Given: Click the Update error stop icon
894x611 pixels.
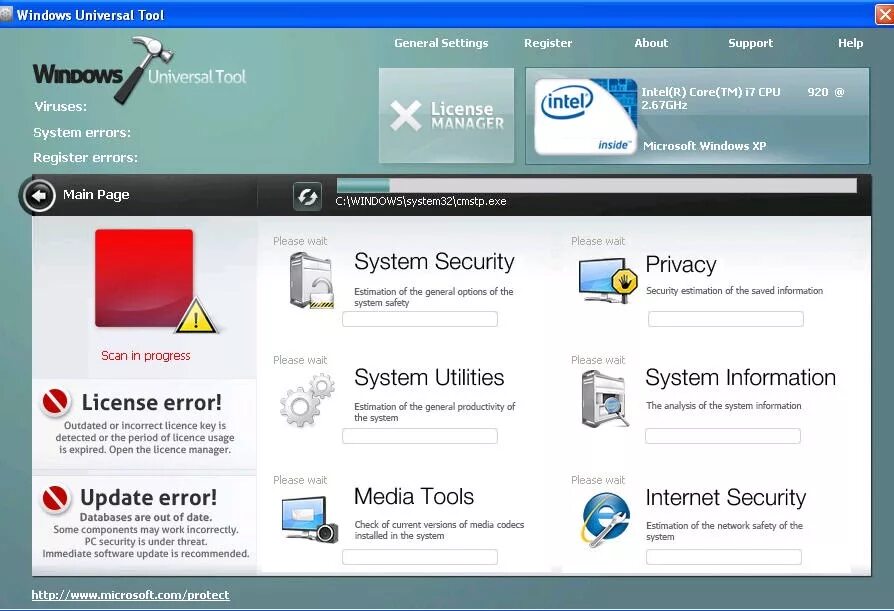Looking at the screenshot, I should [x=57, y=497].
